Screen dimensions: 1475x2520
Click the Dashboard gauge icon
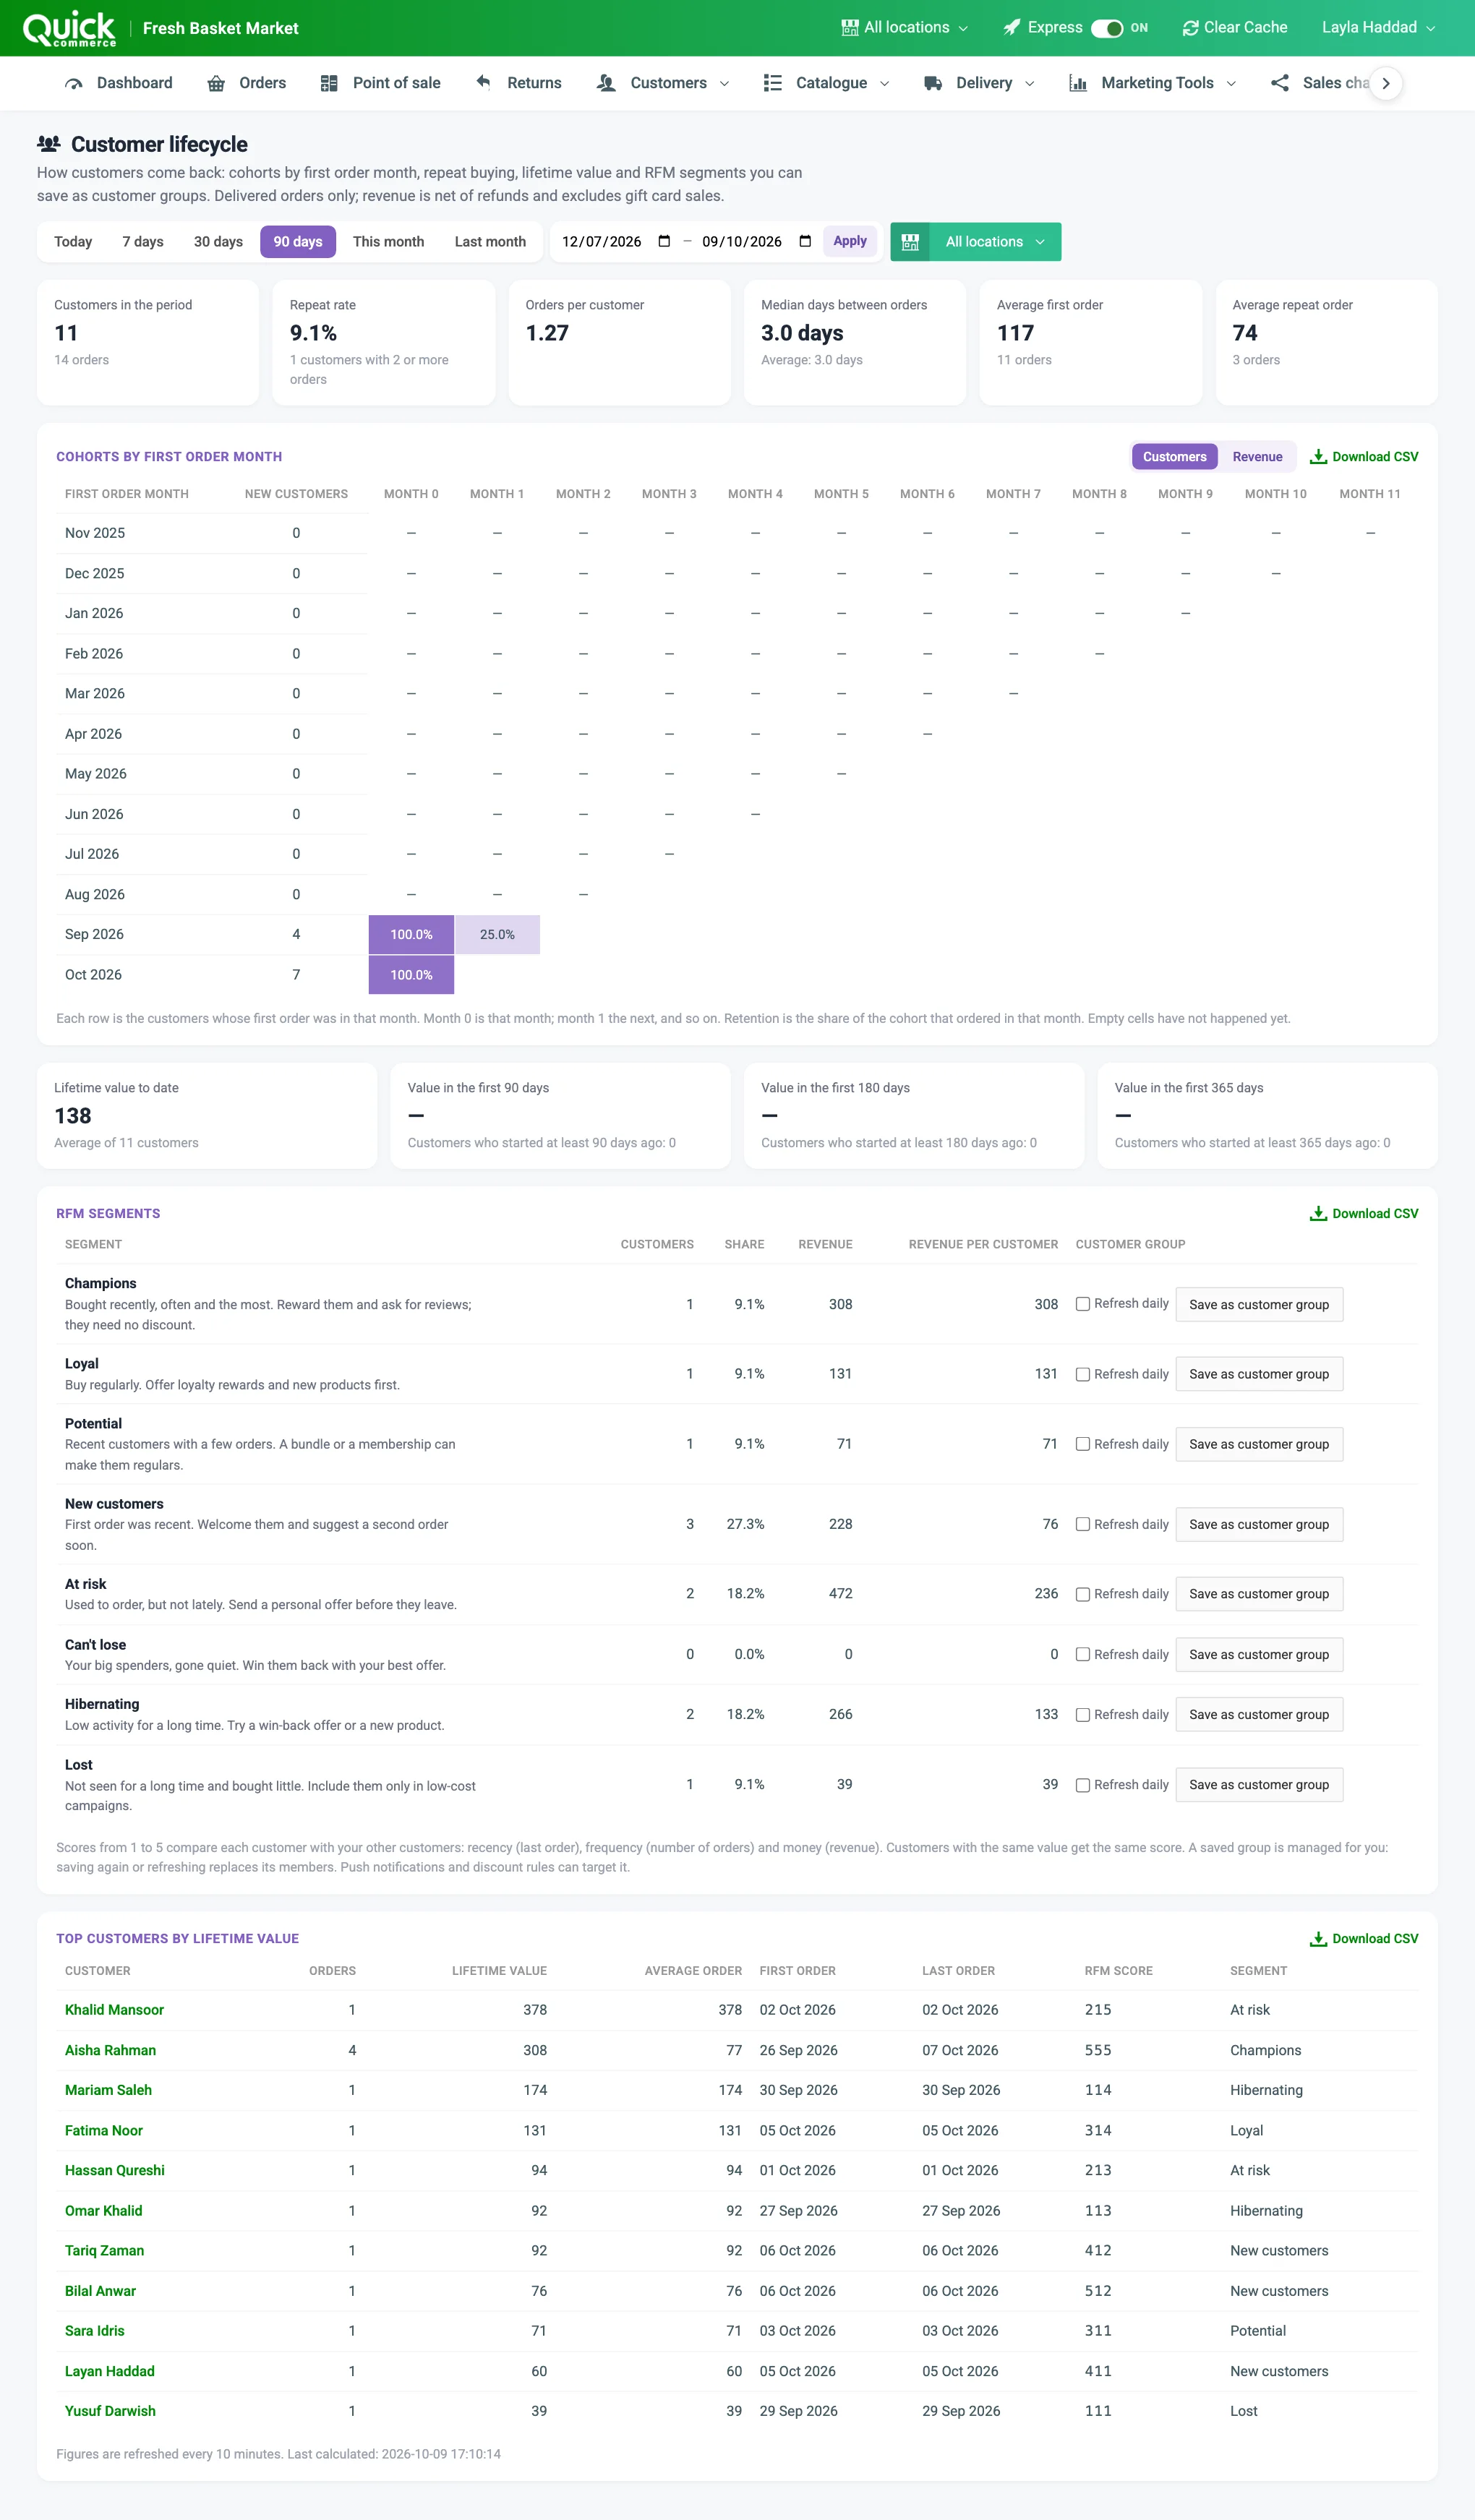click(x=73, y=84)
